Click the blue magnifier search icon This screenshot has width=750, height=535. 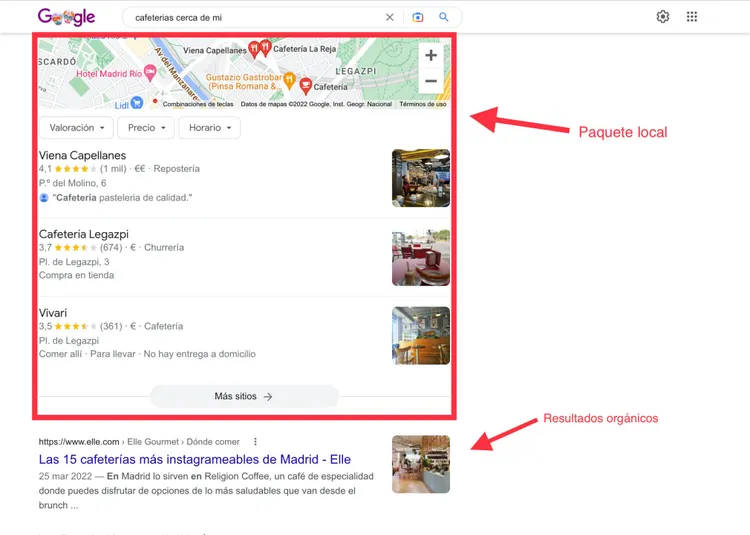tap(444, 17)
